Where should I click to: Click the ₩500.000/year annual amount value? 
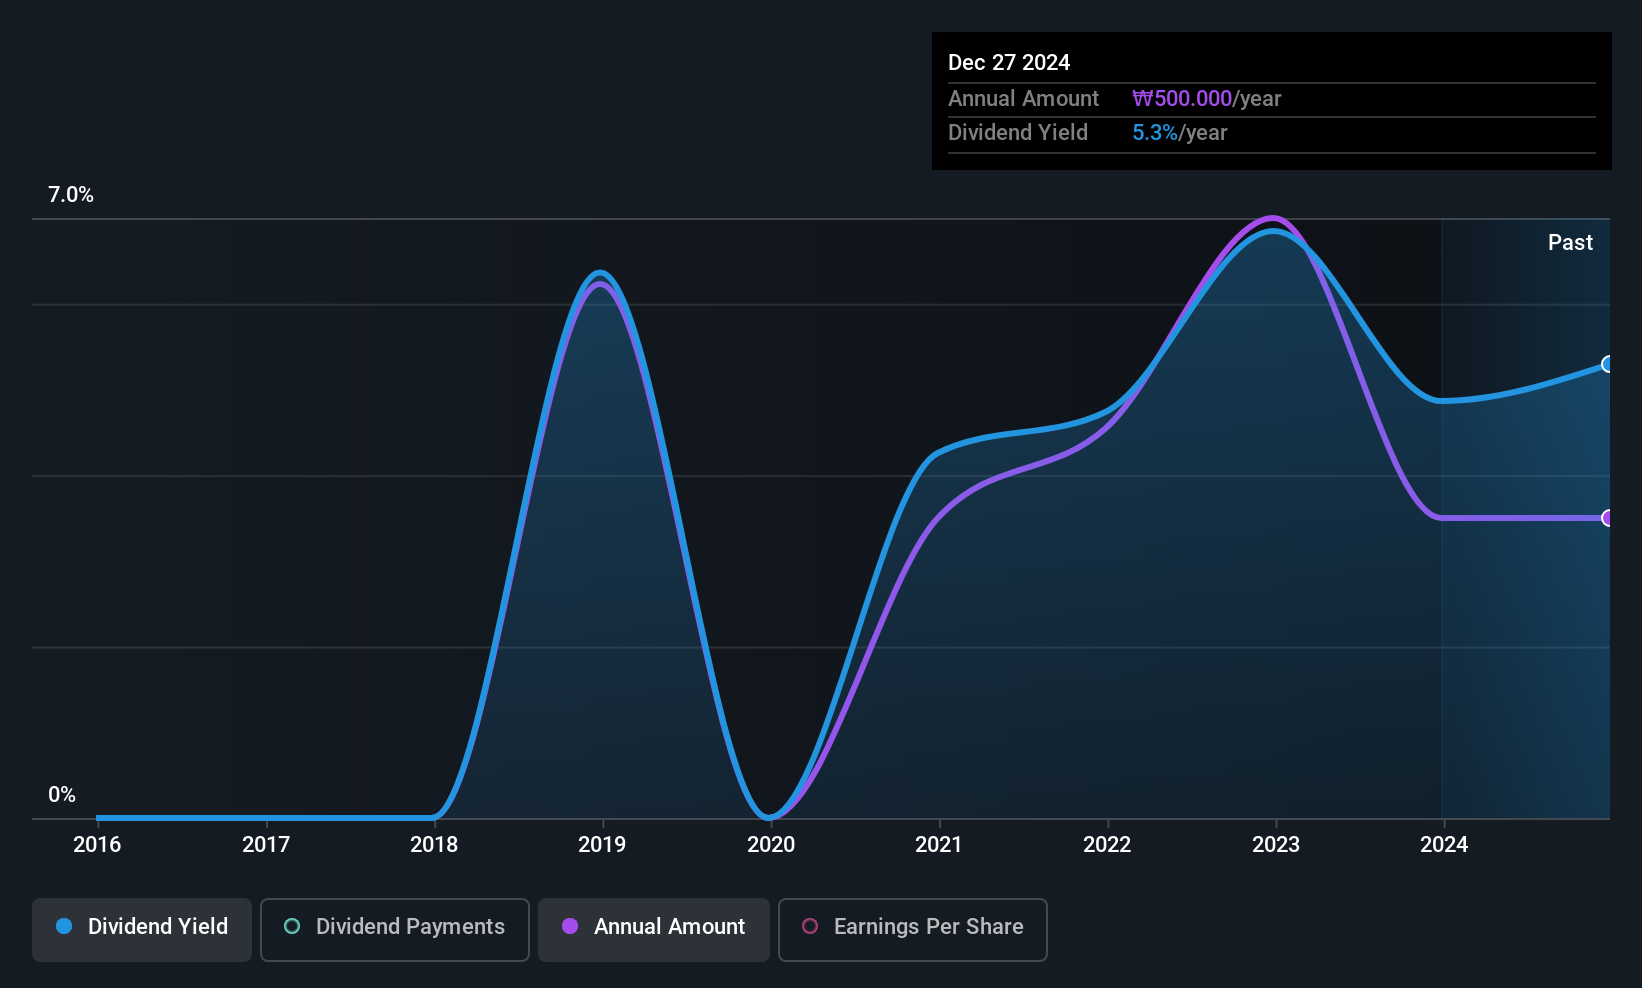point(1206,99)
